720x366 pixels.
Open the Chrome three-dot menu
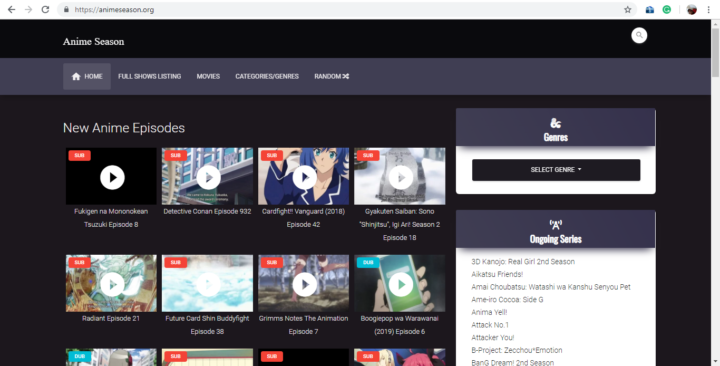(709, 10)
